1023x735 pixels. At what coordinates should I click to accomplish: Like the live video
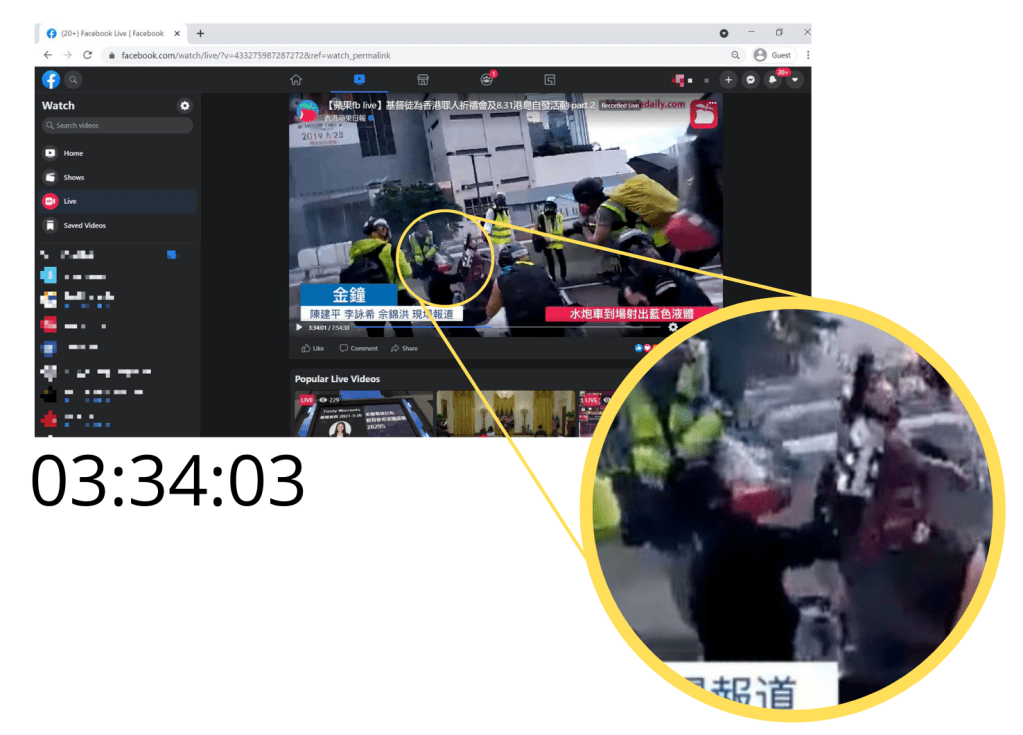click(315, 348)
